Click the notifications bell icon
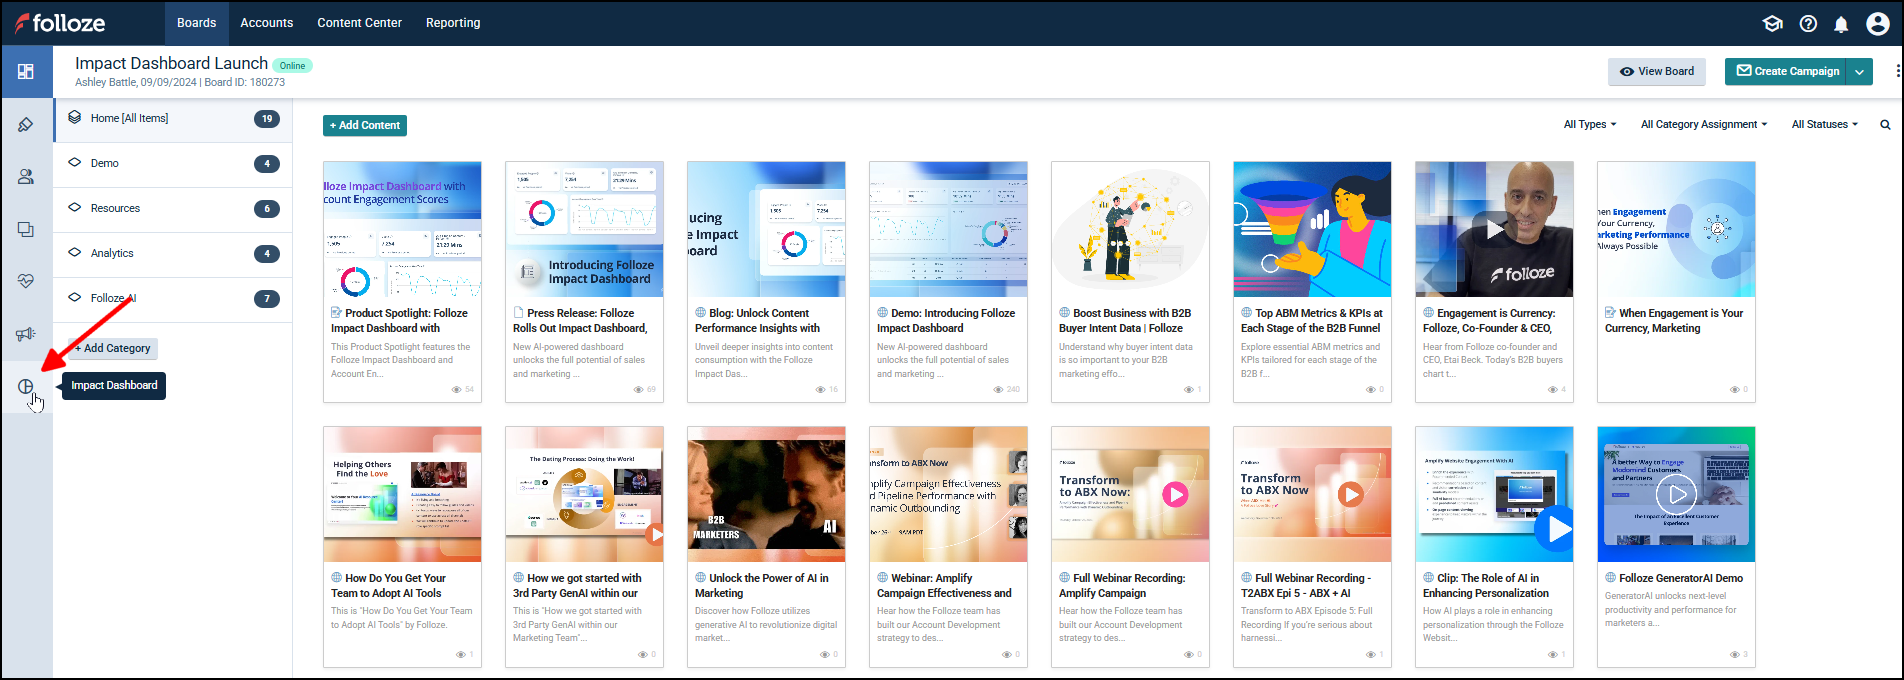 pos(1841,24)
